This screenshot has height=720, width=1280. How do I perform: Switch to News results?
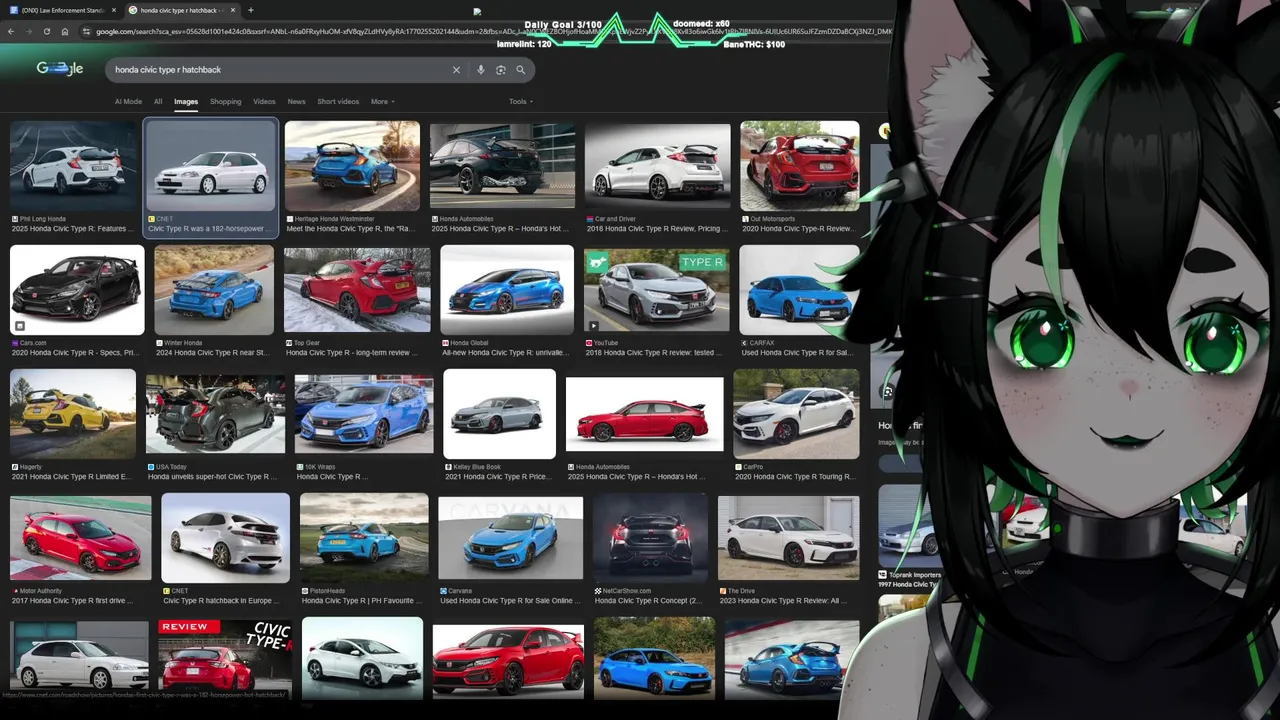click(296, 101)
